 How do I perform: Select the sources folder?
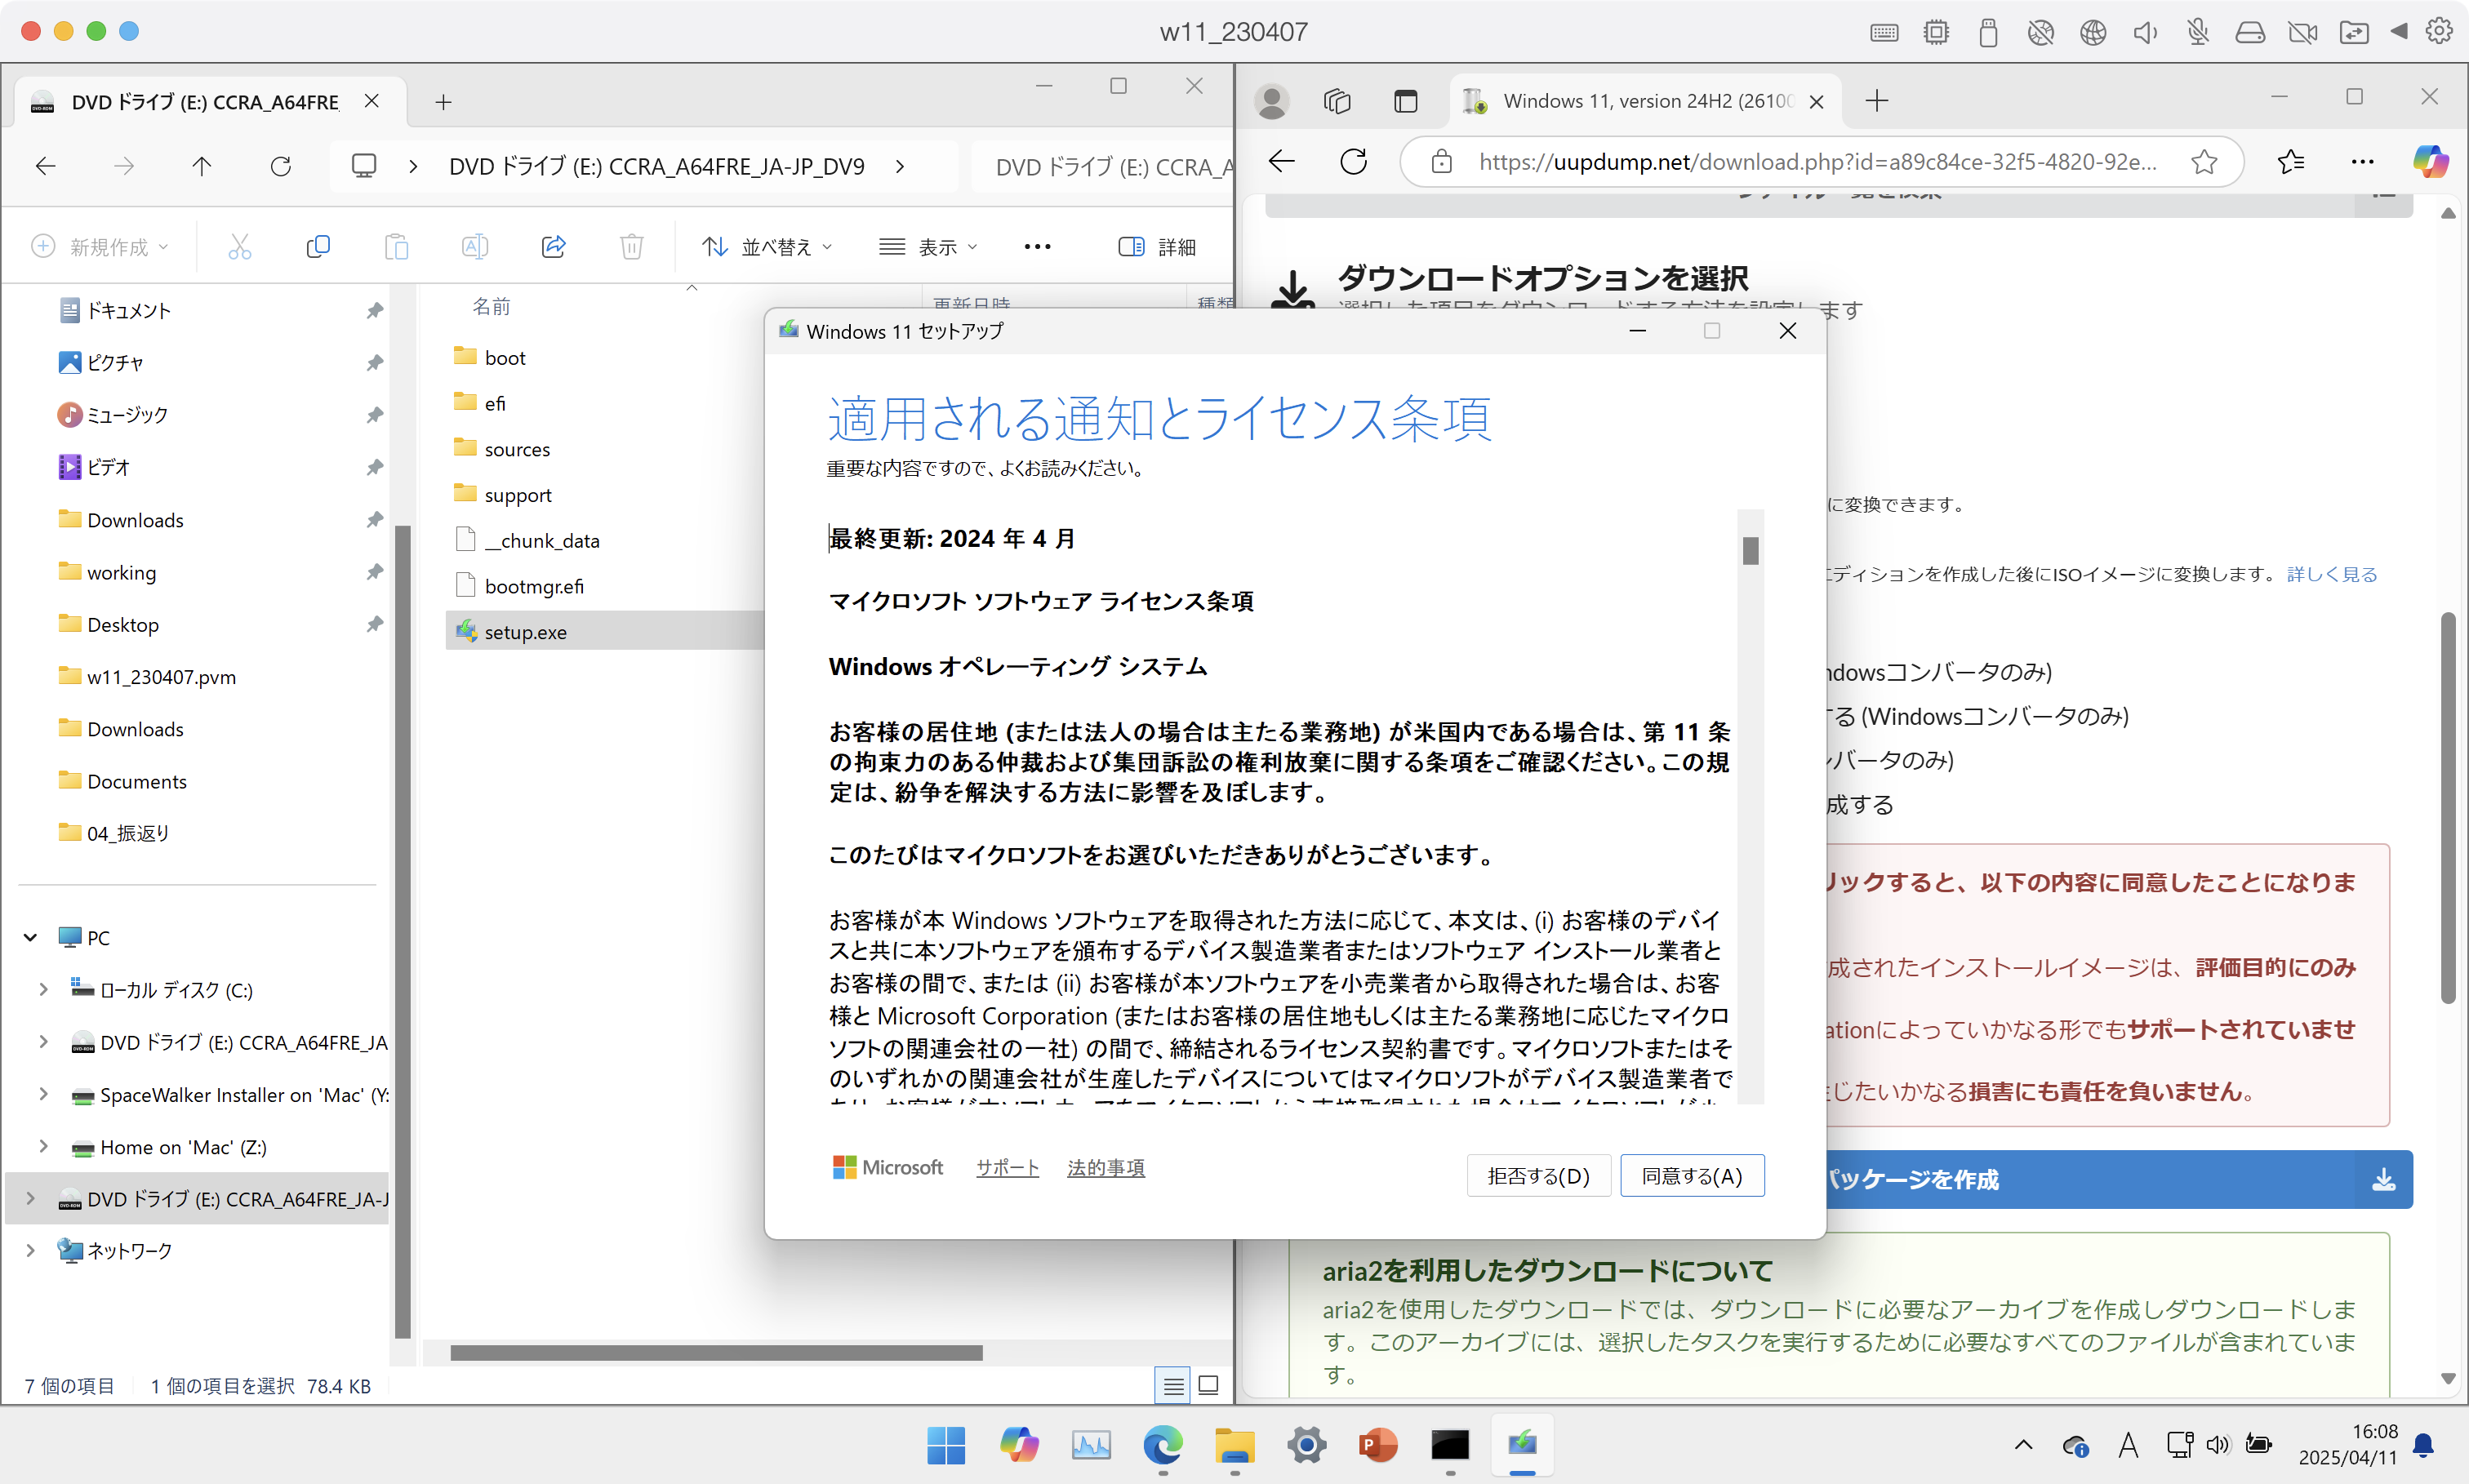click(517, 449)
